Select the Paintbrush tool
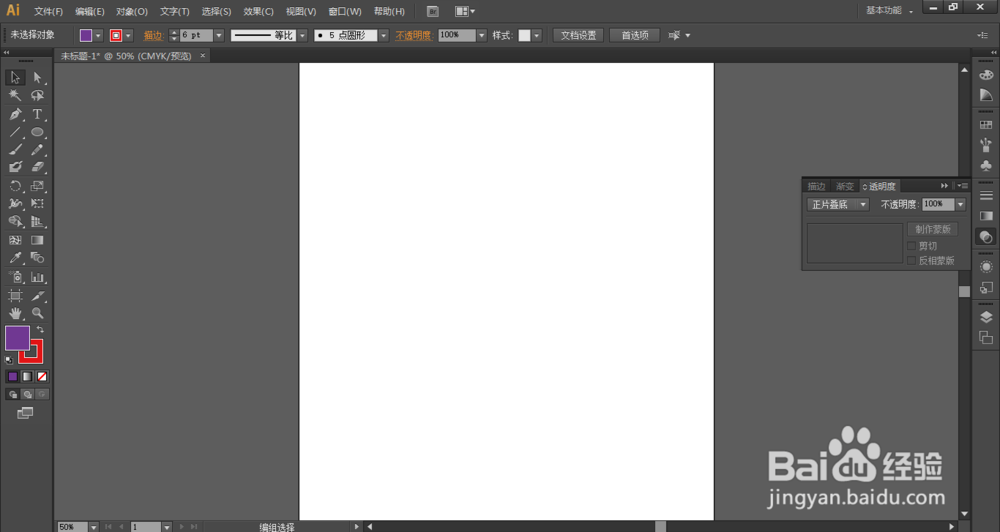The image size is (1000, 532). pos(15,149)
